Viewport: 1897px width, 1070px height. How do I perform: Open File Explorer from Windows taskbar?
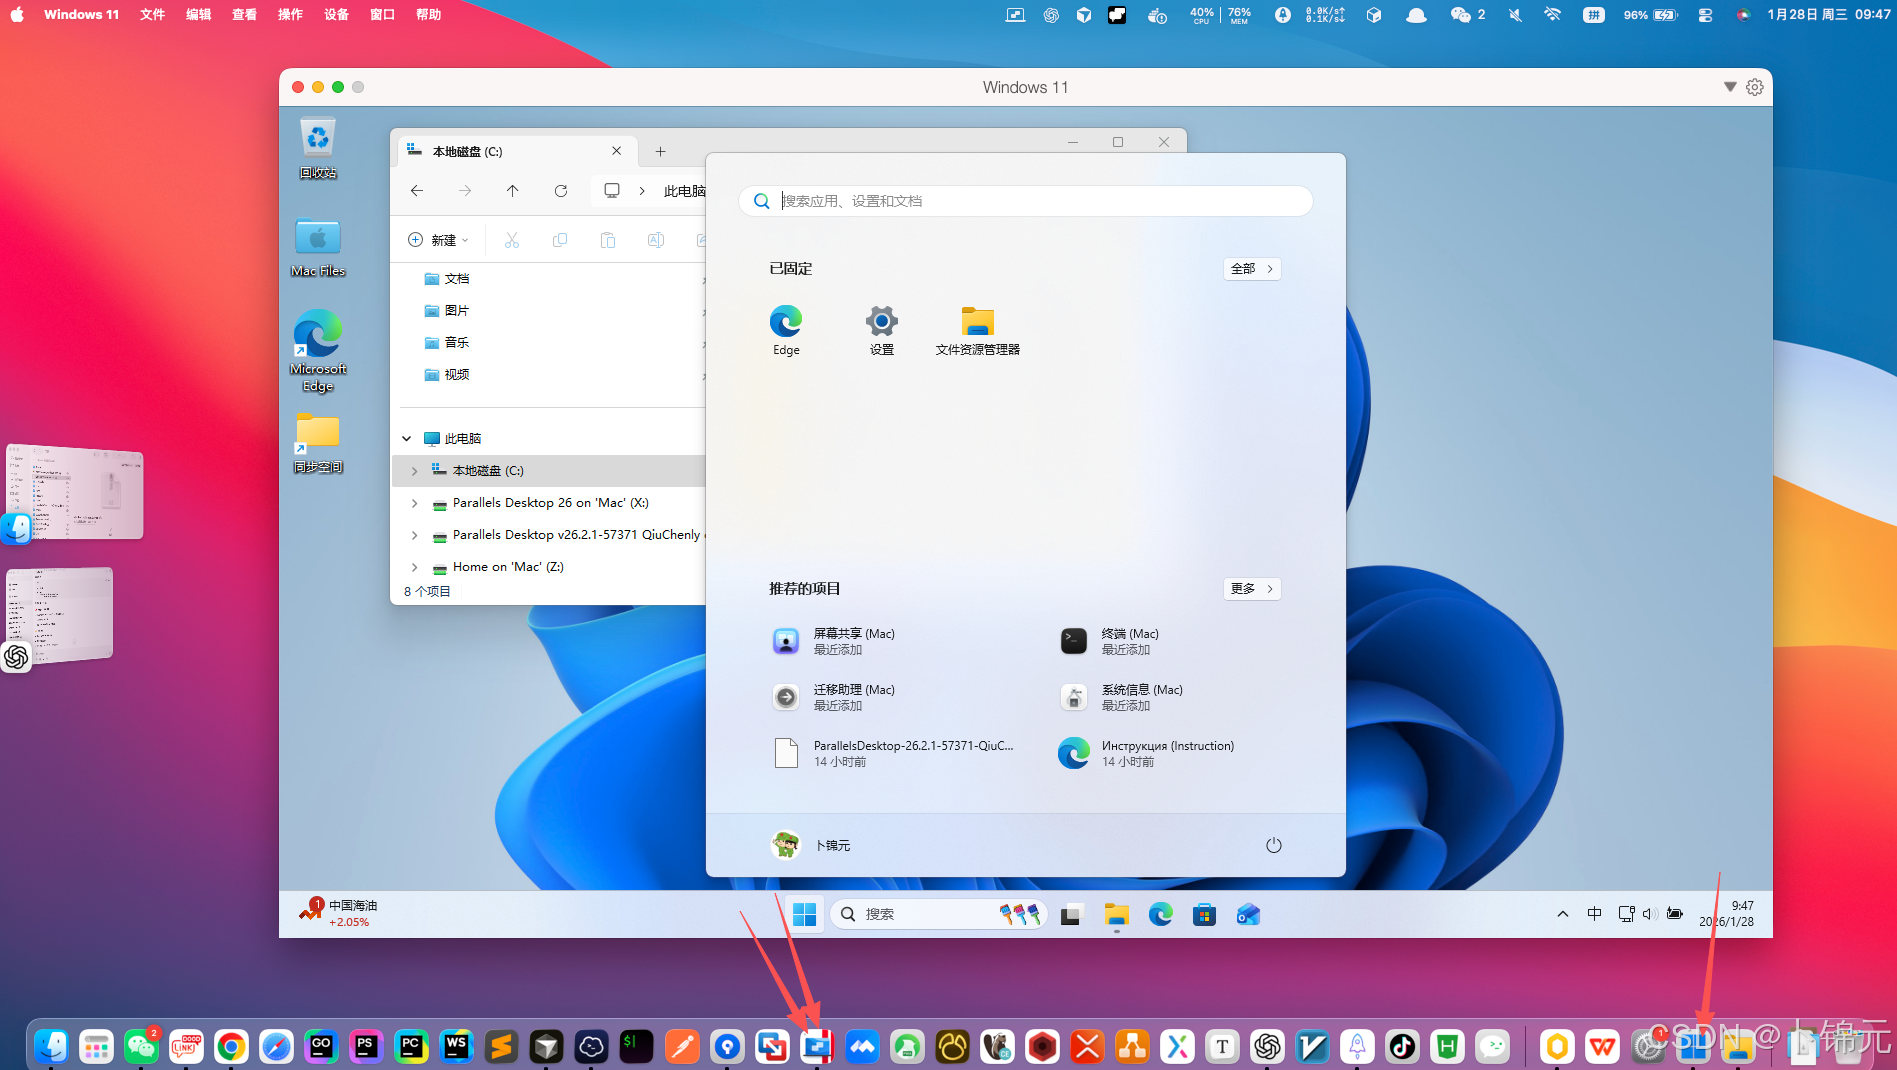(1116, 914)
